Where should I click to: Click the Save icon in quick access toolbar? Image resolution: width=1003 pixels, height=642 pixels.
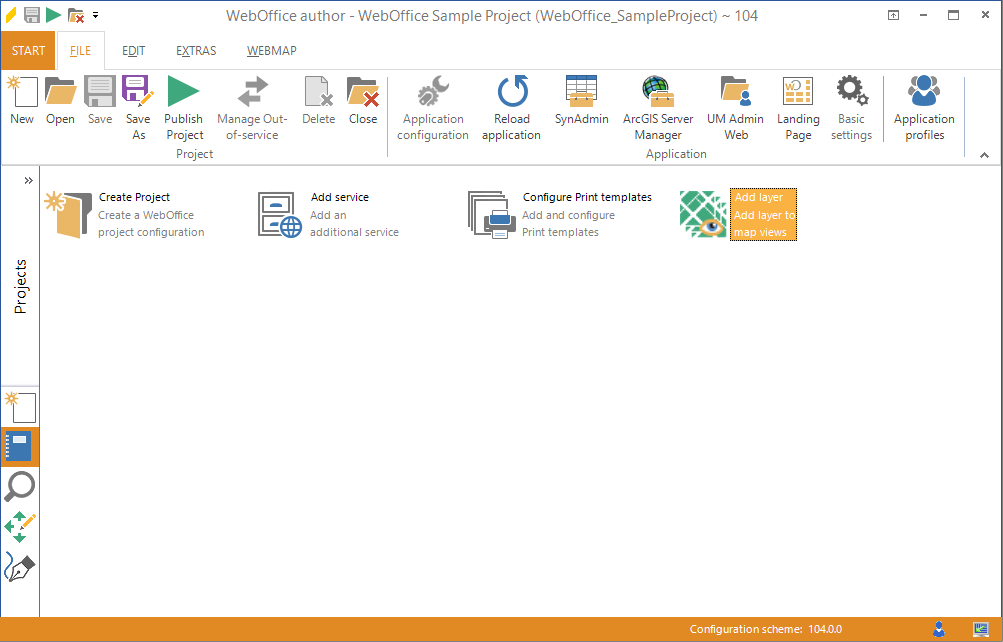(30, 14)
